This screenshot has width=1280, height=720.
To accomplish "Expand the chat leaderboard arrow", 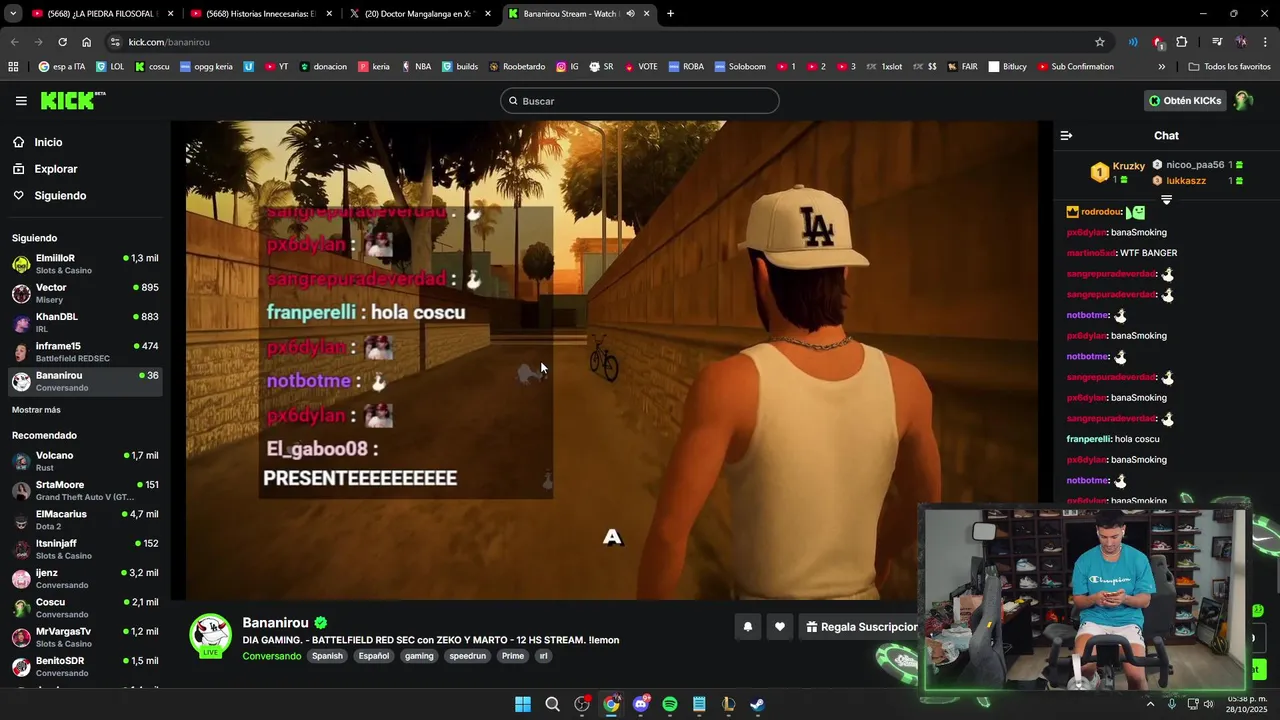I will (1166, 200).
